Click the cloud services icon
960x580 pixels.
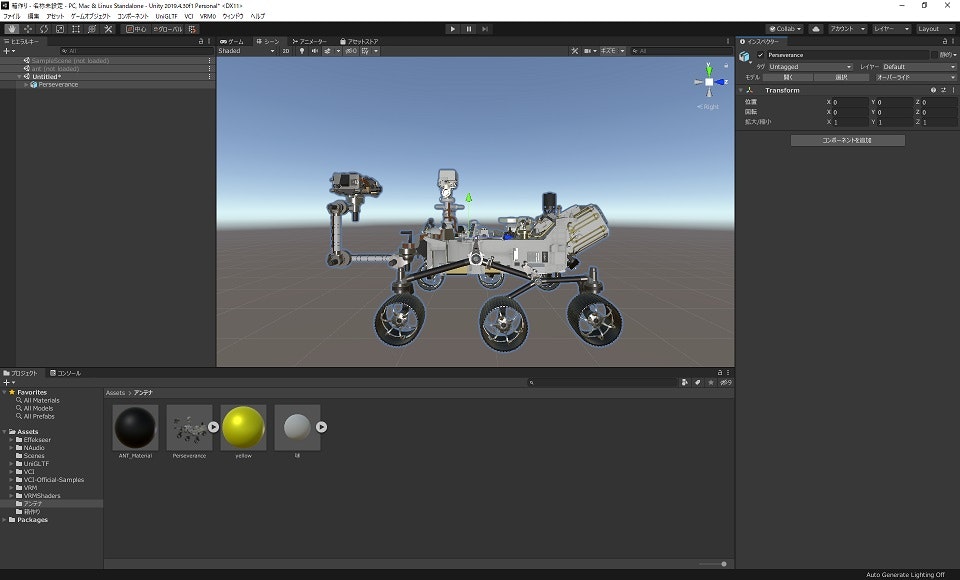coord(815,29)
